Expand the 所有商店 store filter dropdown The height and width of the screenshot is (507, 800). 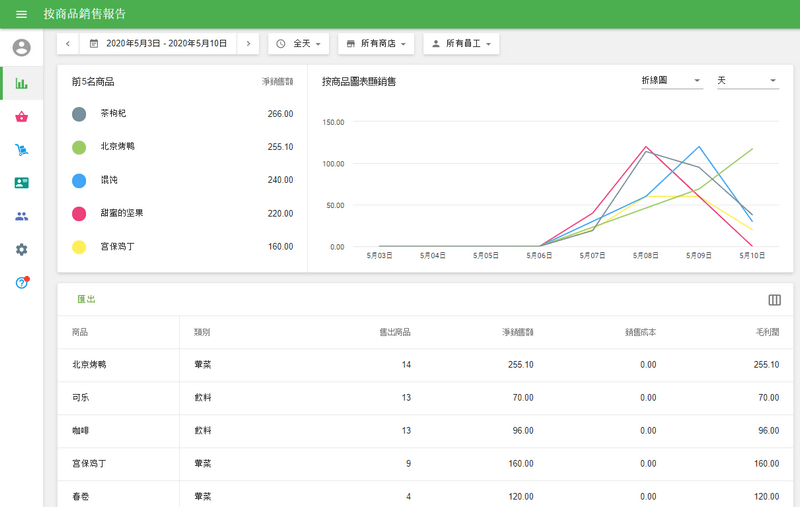click(x=376, y=44)
